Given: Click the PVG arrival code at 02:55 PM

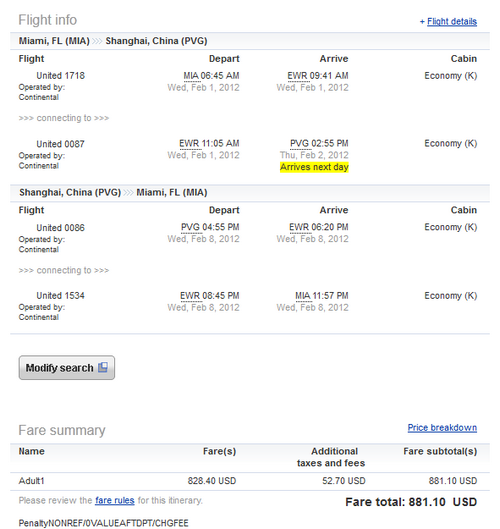Looking at the screenshot, I should (299, 144).
